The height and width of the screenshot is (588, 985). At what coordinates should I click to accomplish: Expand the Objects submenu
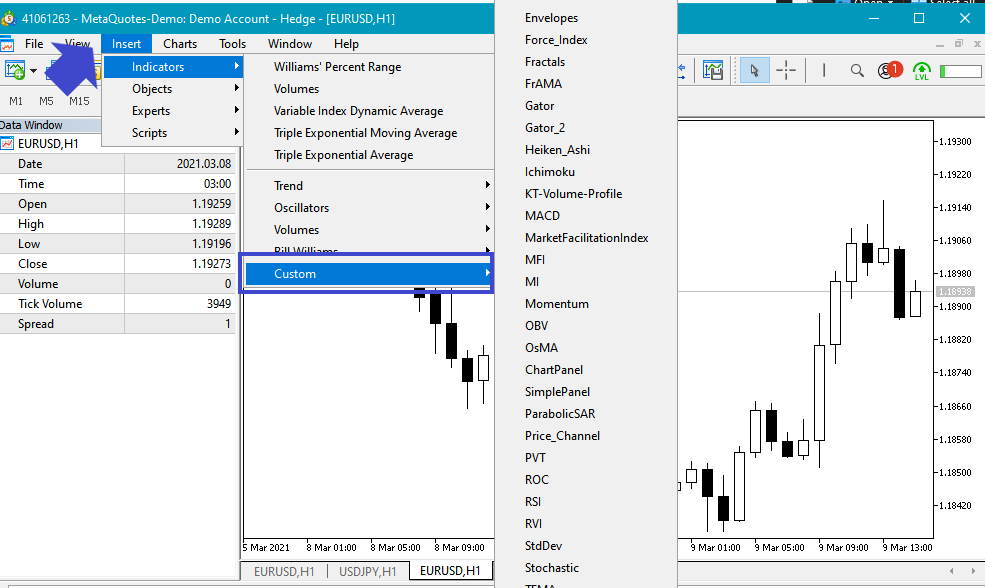pos(173,89)
